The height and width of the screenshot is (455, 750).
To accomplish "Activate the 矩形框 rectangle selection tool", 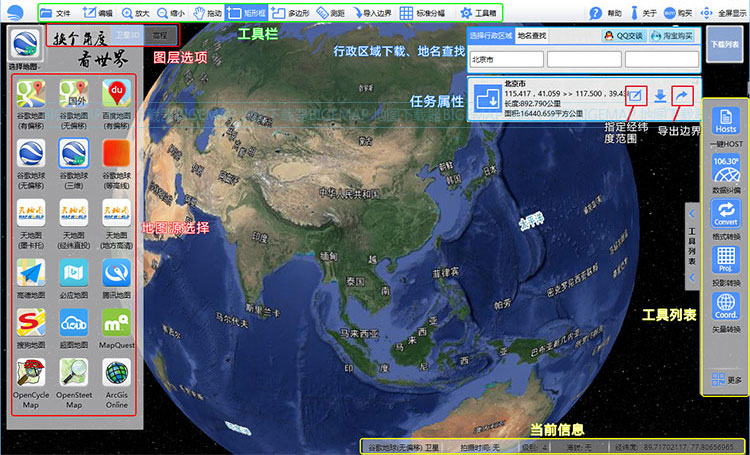I will pyautogui.click(x=247, y=13).
